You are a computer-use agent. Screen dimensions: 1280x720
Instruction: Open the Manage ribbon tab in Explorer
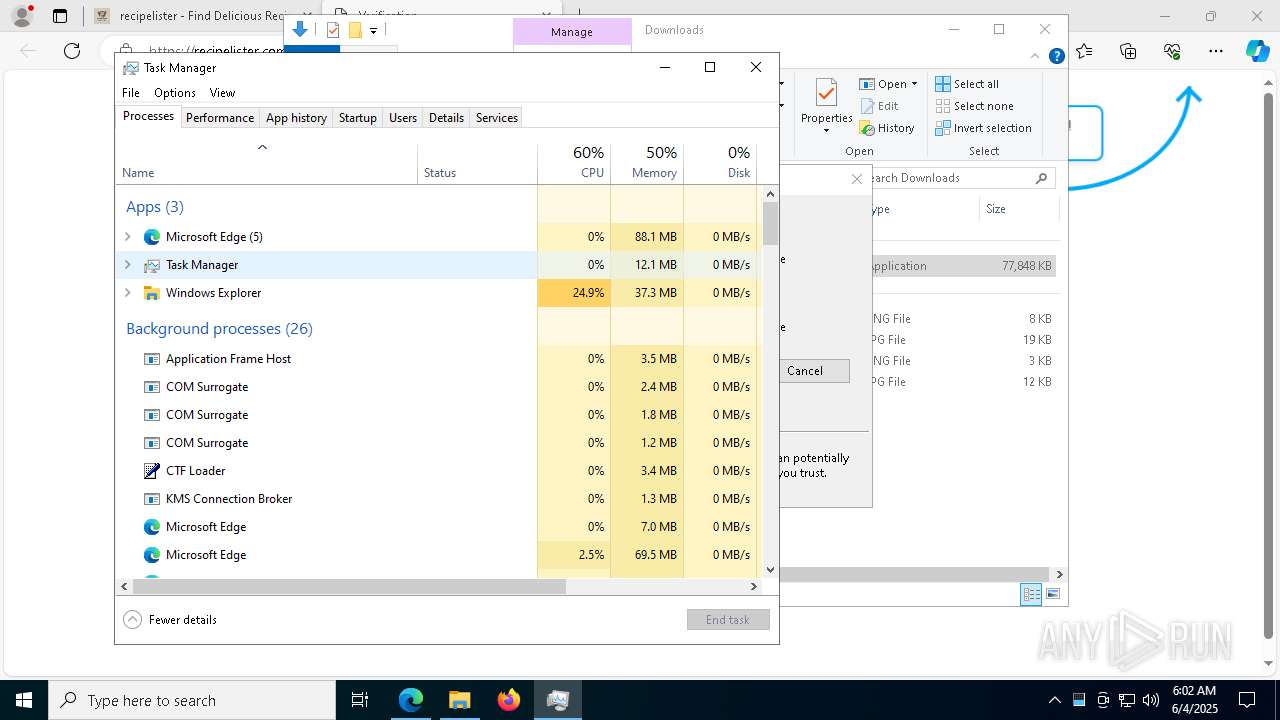pos(572,32)
